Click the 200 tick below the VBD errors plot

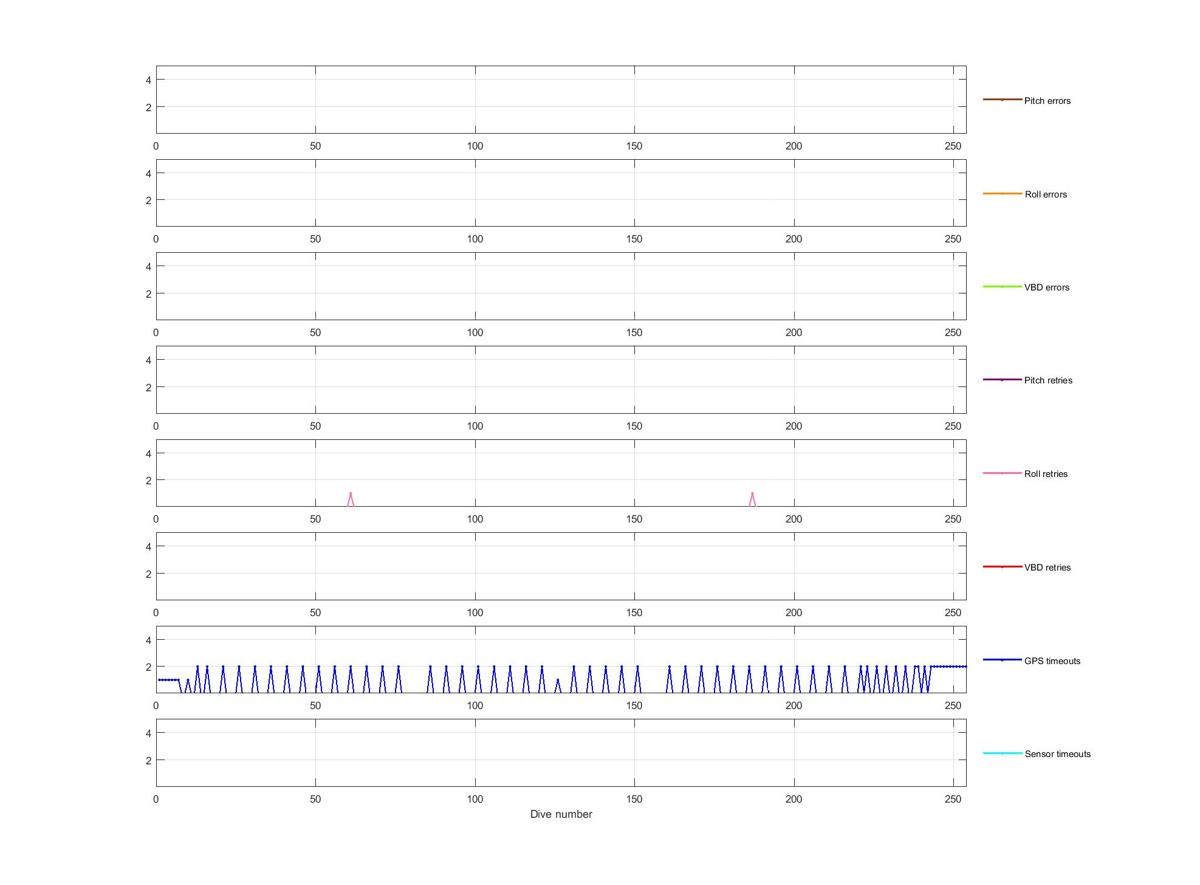click(x=794, y=333)
